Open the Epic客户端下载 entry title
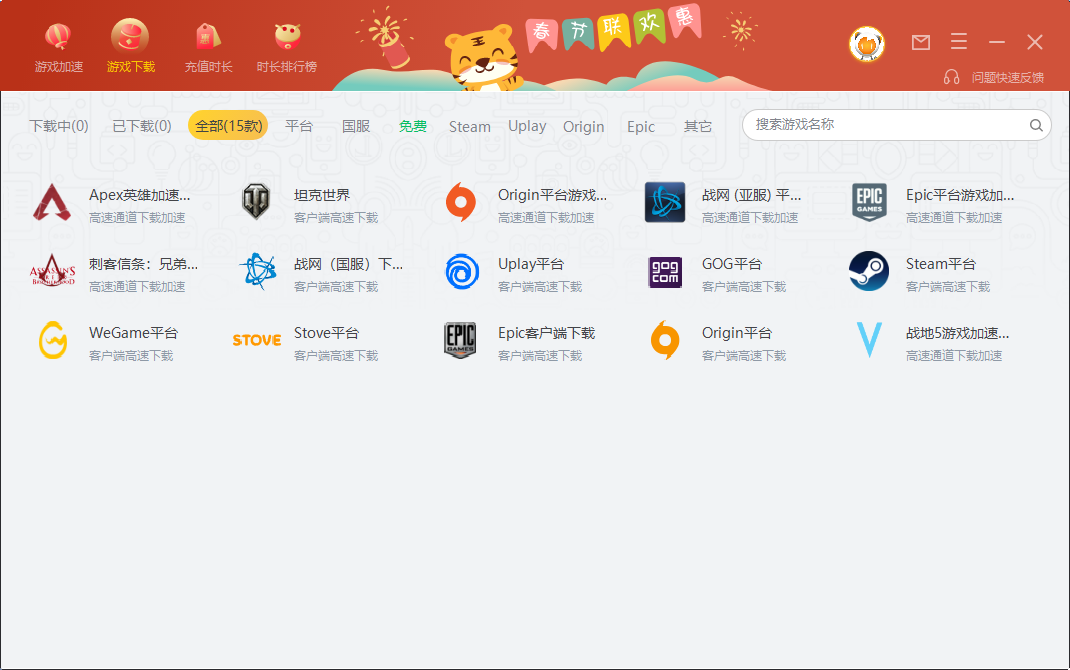The image size is (1070, 670). [547, 332]
